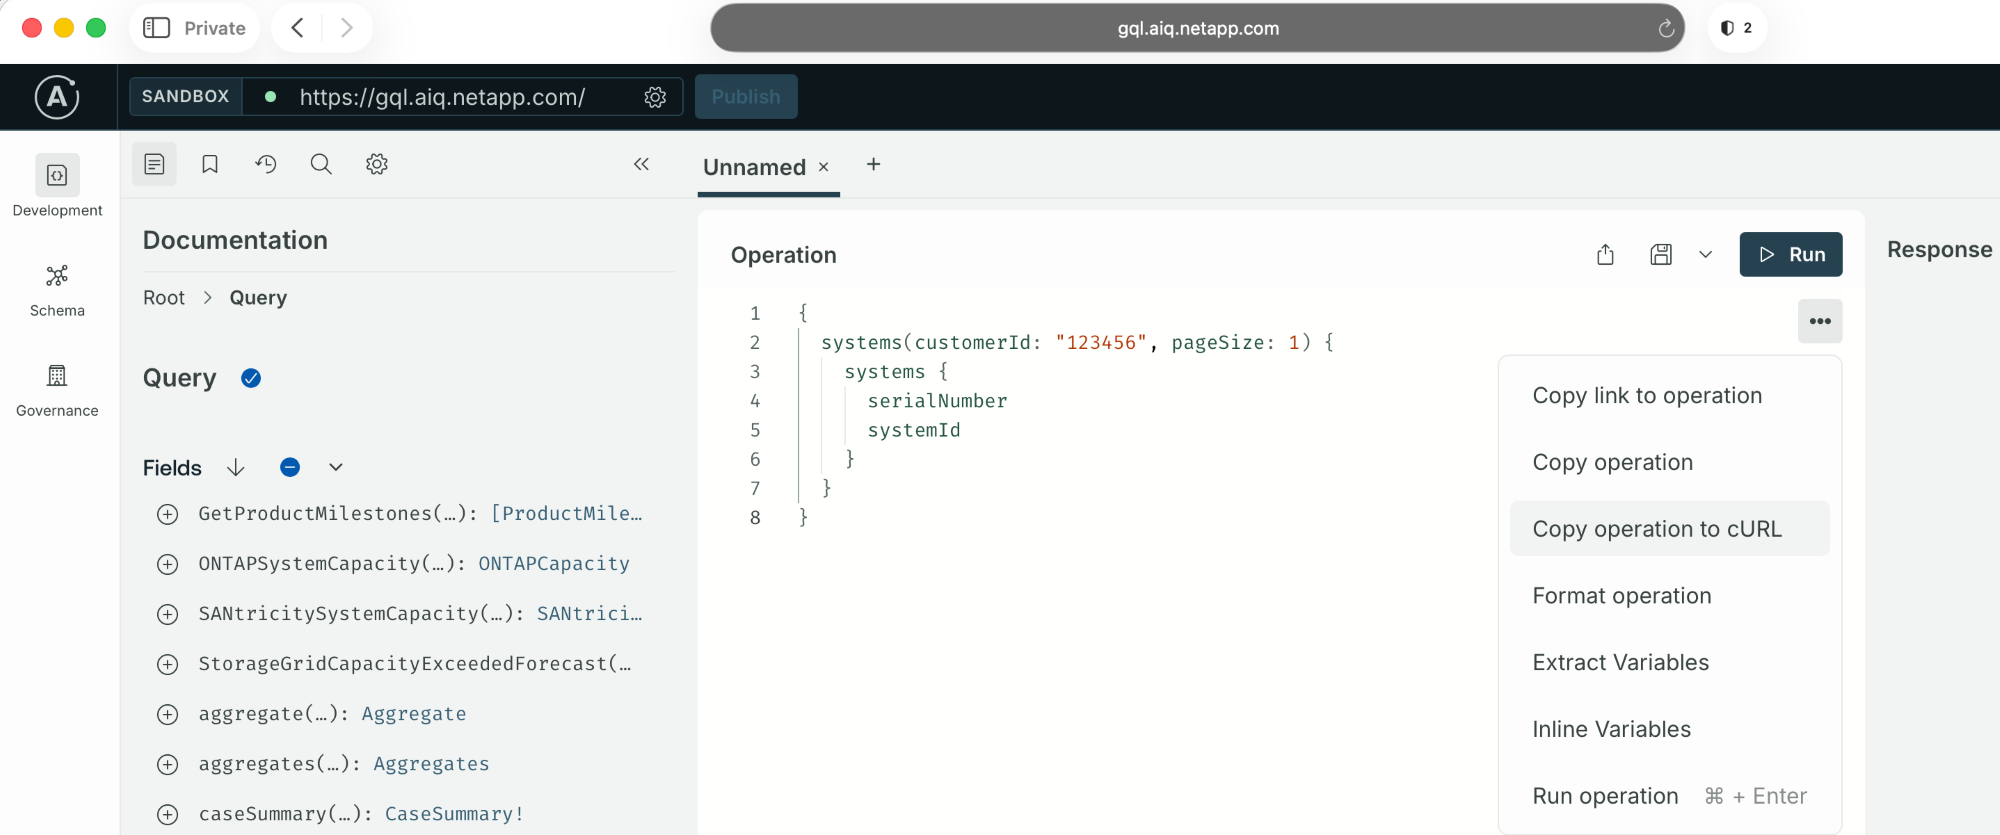This screenshot has height=835, width=2000.
Task: Click the save operation disk icon
Action: pos(1661,255)
